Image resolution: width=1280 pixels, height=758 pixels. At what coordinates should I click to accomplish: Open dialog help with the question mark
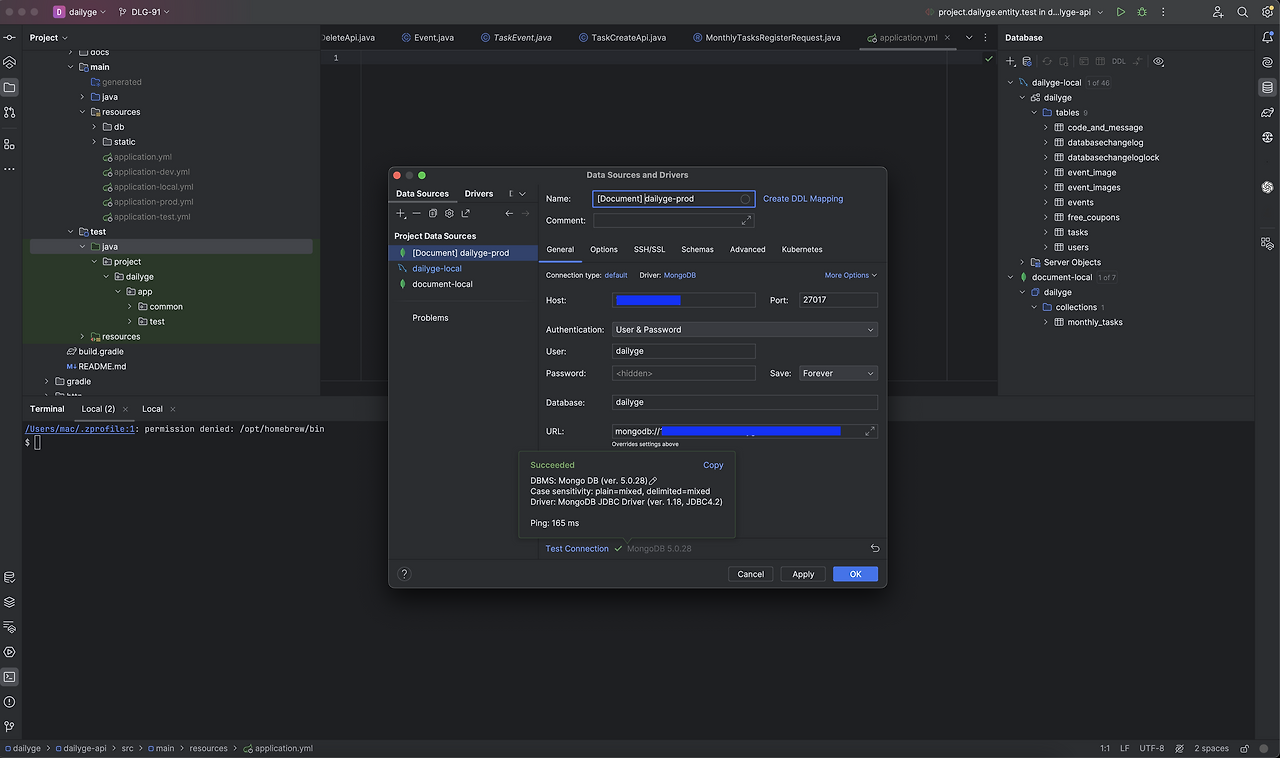tap(404, 574)
